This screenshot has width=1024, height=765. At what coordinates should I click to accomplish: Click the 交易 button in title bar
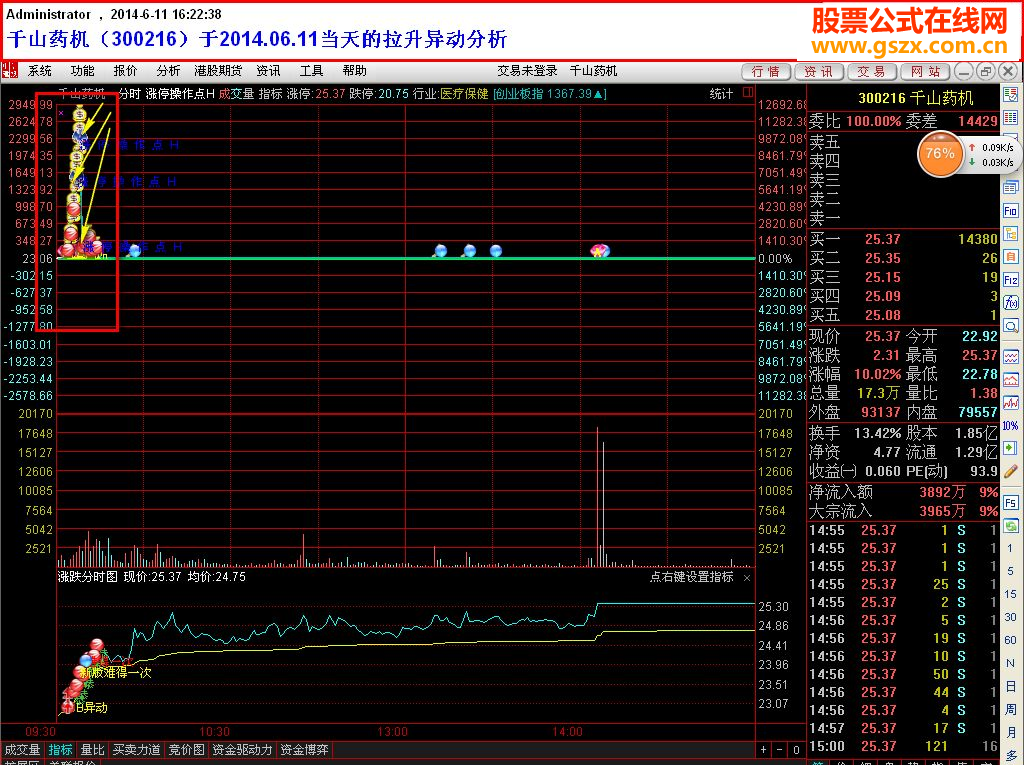pyautogui.click(x=872, y=71)
